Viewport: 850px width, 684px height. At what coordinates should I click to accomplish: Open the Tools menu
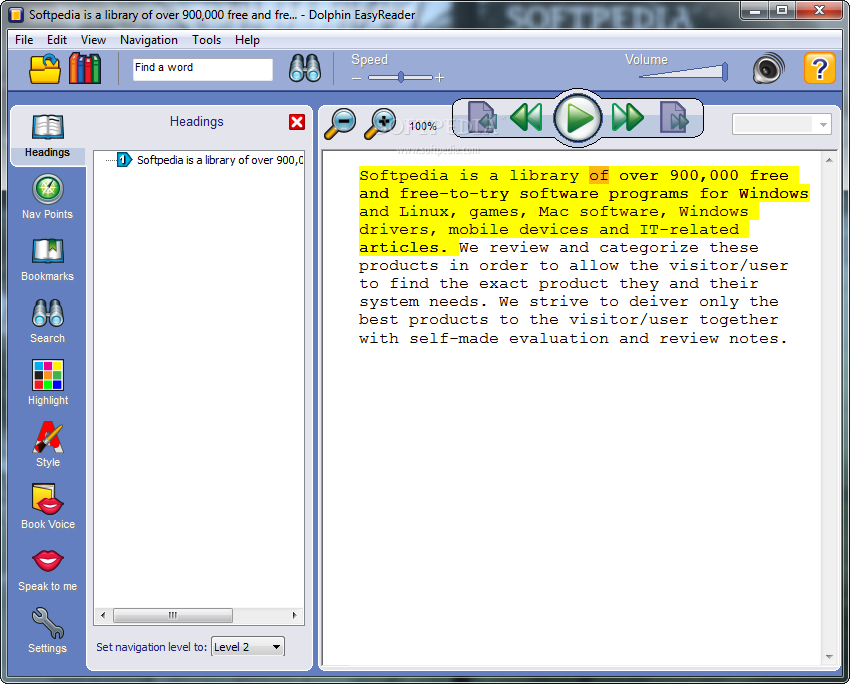[x=206, y=40]
